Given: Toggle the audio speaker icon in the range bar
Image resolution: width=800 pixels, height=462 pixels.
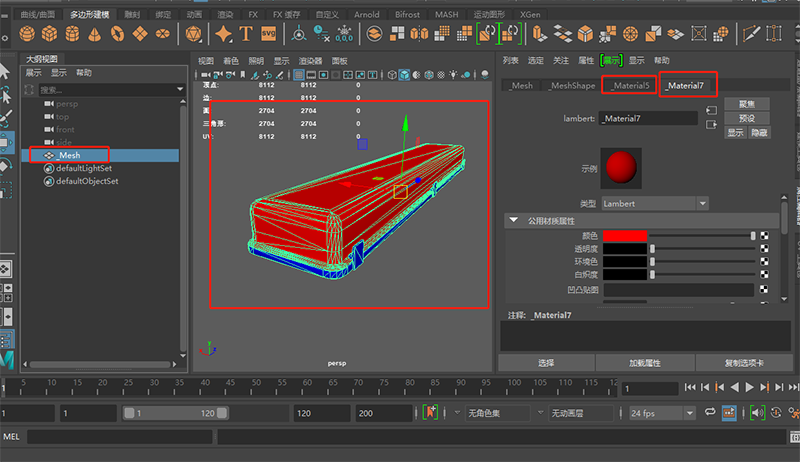Looking at the screenshot, I should pos(758,412).
